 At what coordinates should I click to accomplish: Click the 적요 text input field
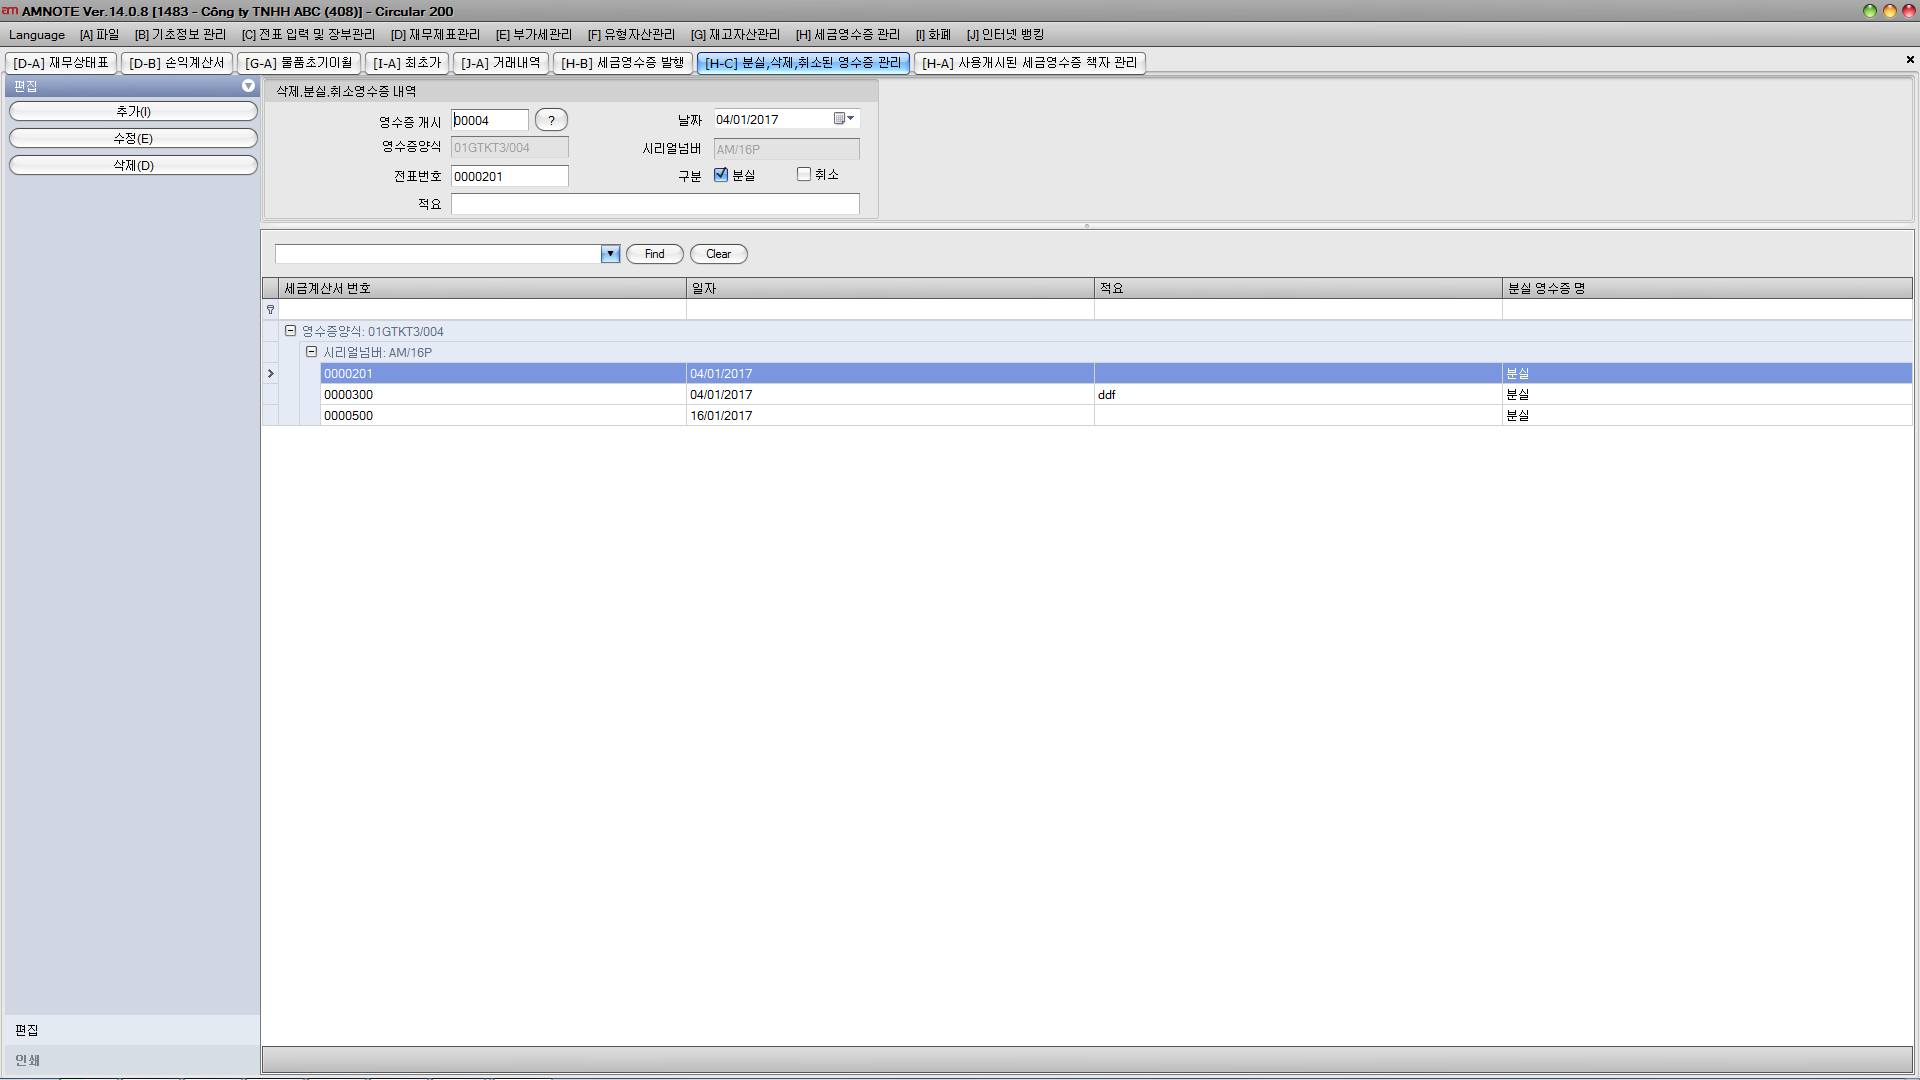click(655, 204)
